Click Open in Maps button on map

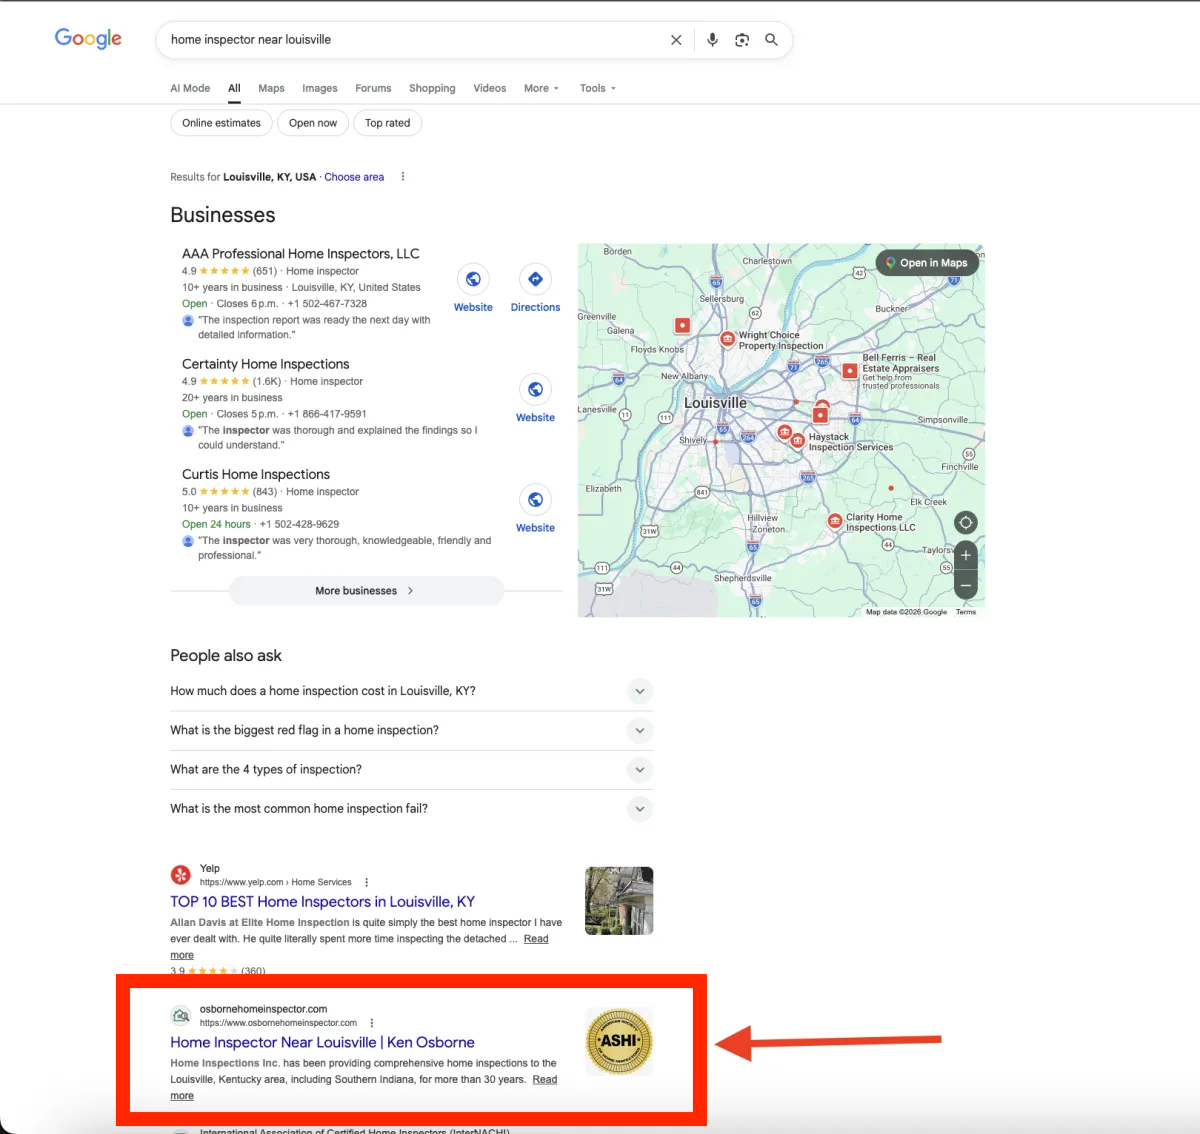[x=927, y=263]
